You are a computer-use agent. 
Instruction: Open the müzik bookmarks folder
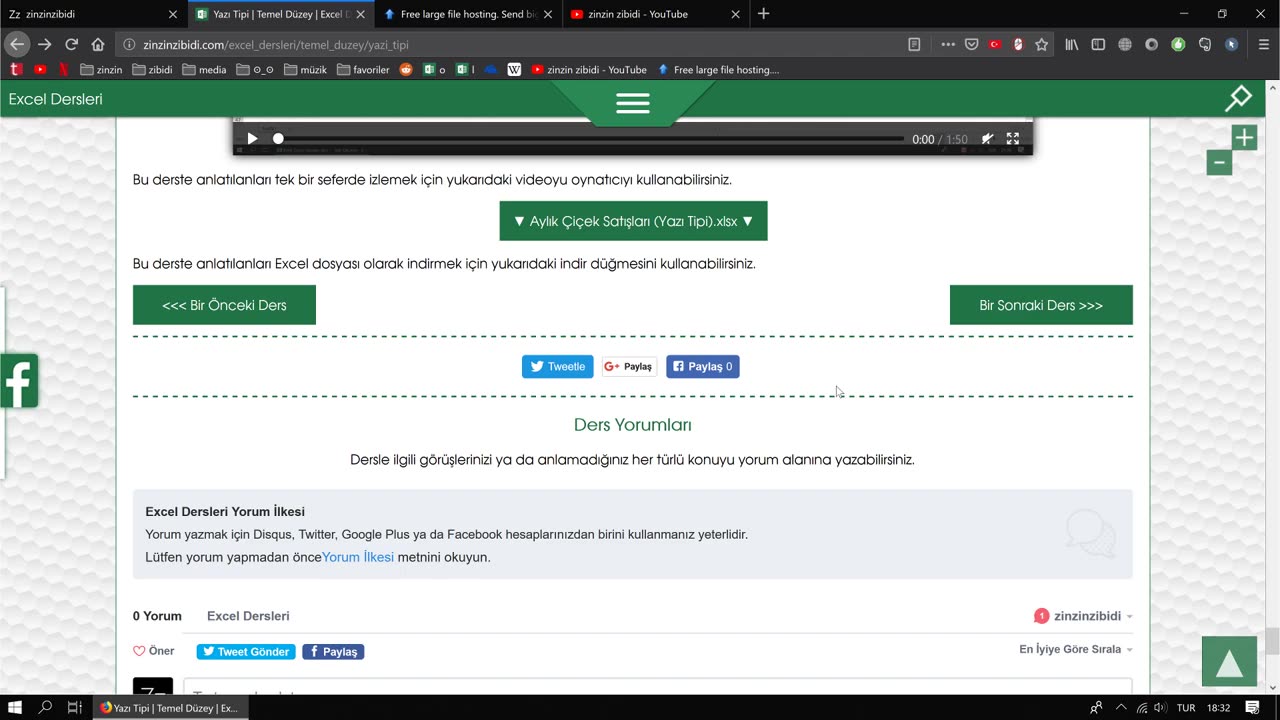tap(305, 69)
